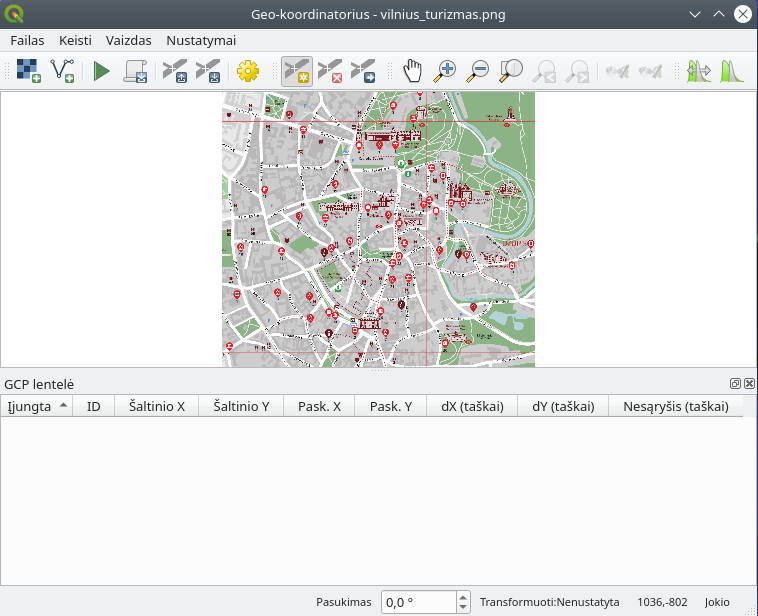The height and width of the screenshot is (616, 758).
Task: Start georeferencing with the green play icon
Action: coord(102,71)
